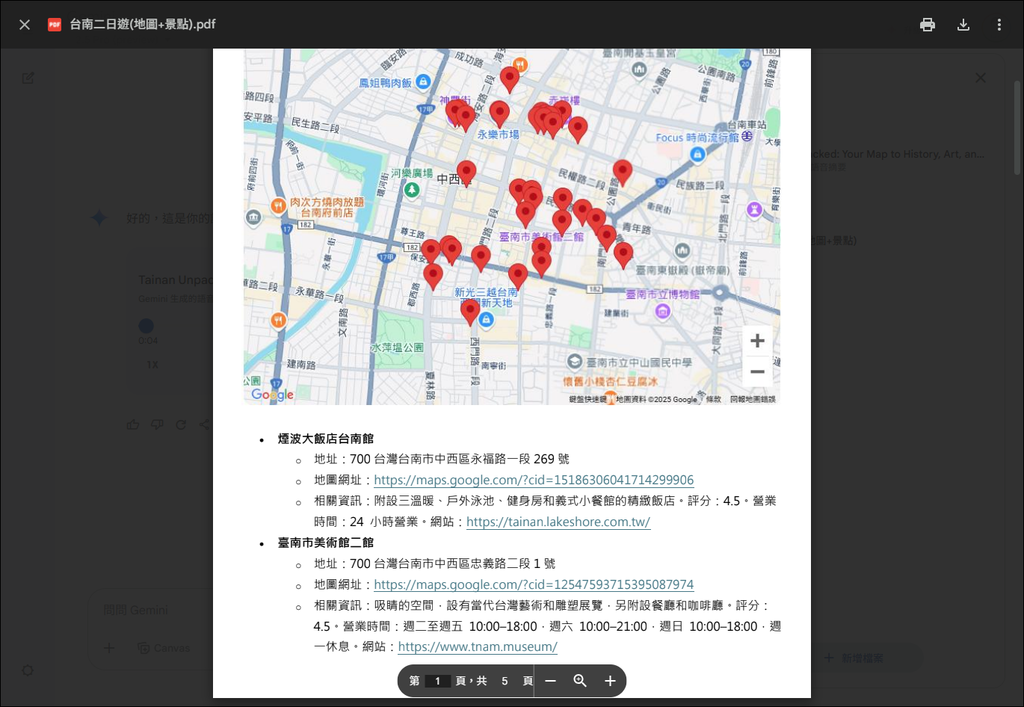Viewport: 1024px width, 707px height.
Task: Click the thumbs down icon in Gemini
Action: tap(157, 425)
